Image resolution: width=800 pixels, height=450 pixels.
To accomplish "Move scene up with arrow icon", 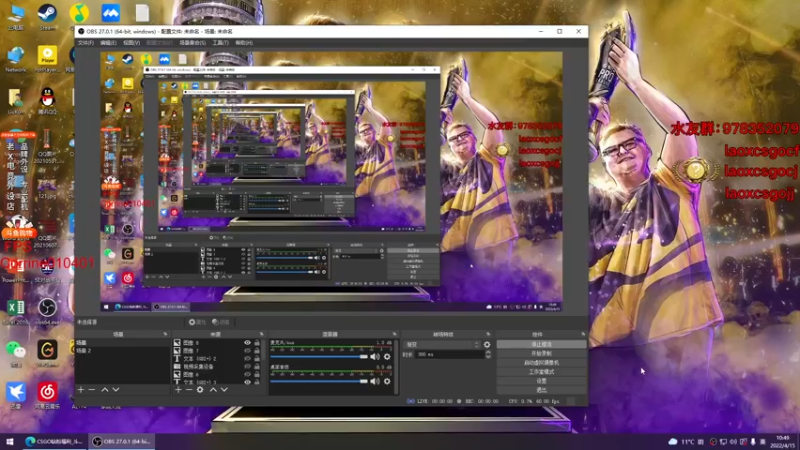I will tap(105, 390).
